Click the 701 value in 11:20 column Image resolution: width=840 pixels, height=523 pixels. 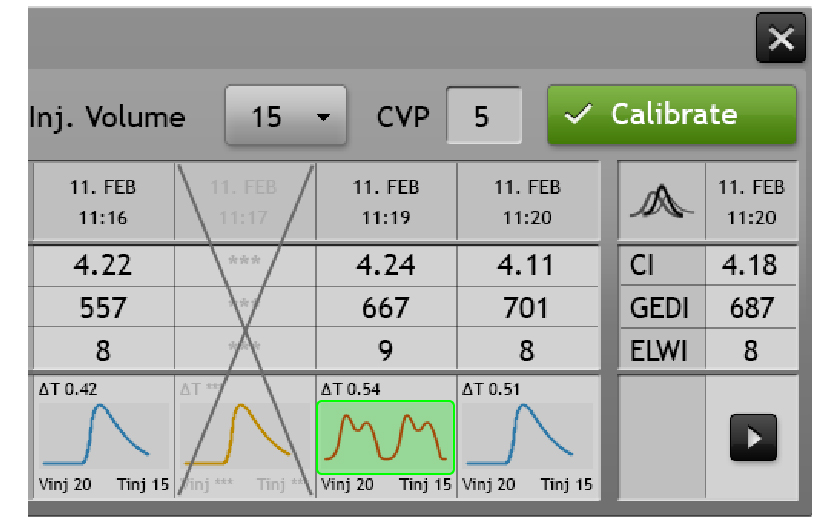coord(527,308)
